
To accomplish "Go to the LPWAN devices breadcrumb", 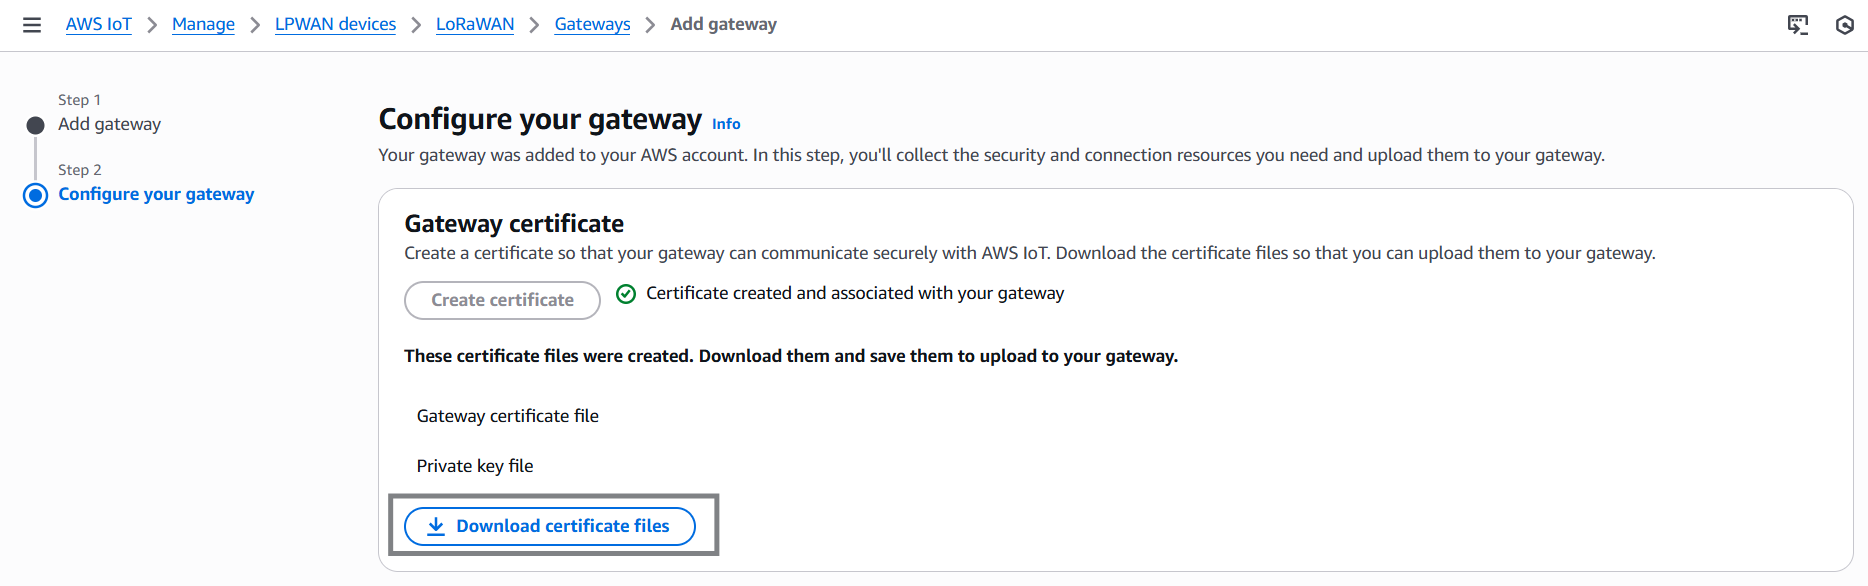I will click(x=335, y=24).
